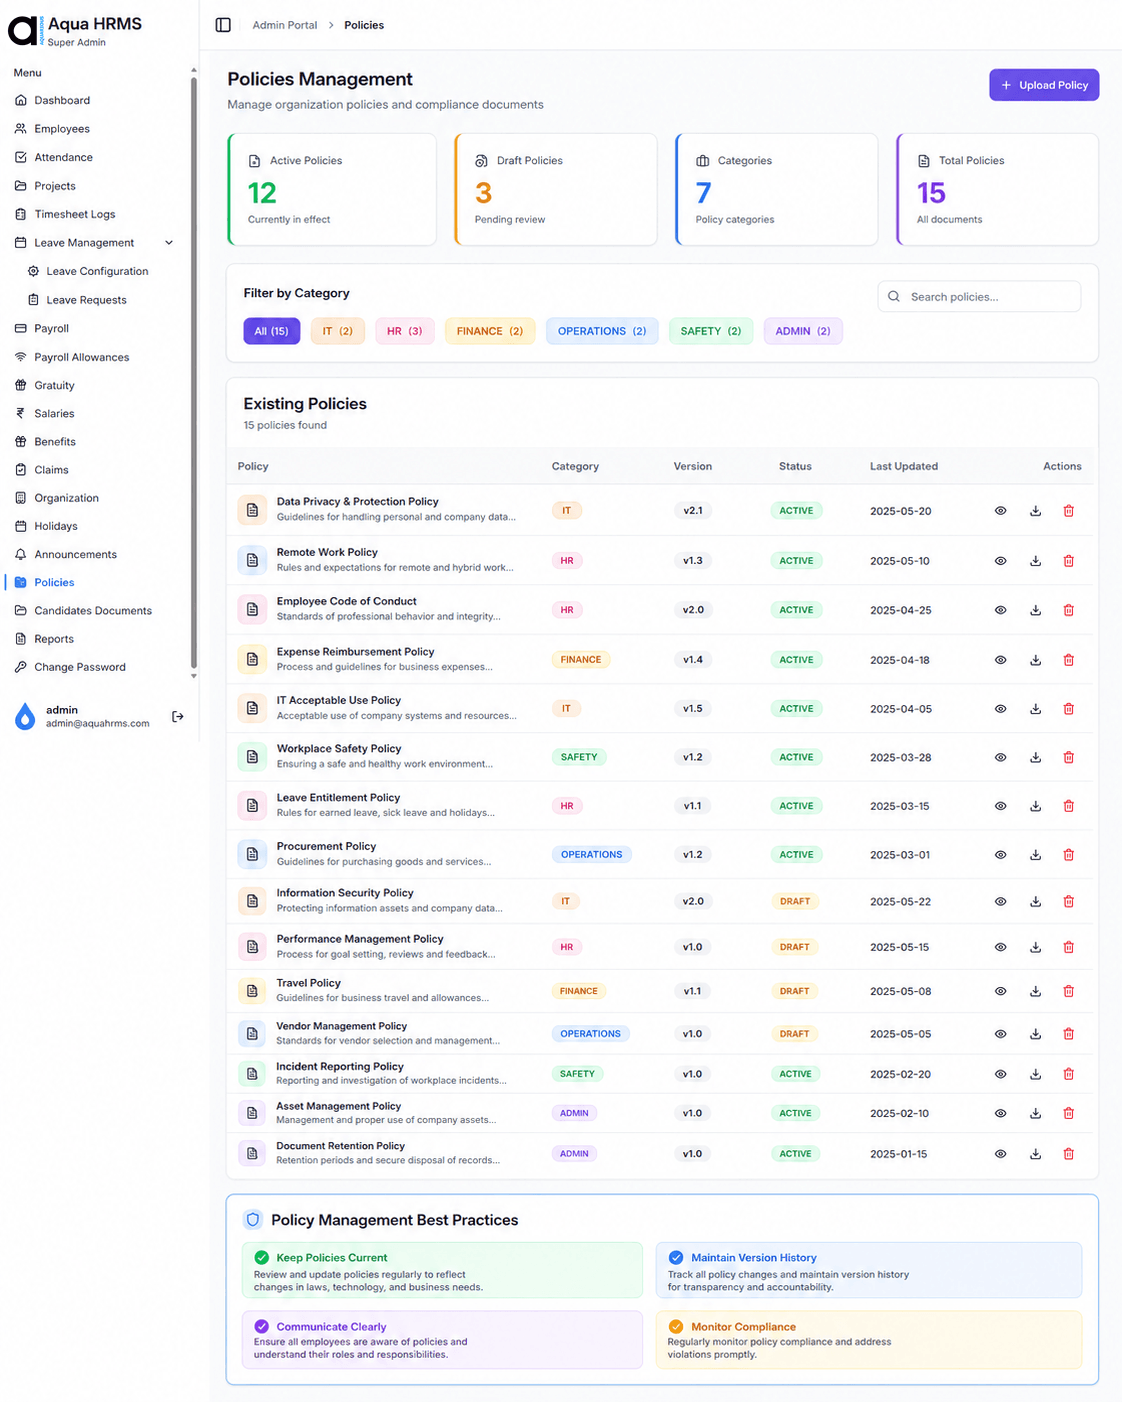The height and width of the screenshot is (1402, 1122).
Task: Delete the Procurement Policy row
Action: [1068, 855]
